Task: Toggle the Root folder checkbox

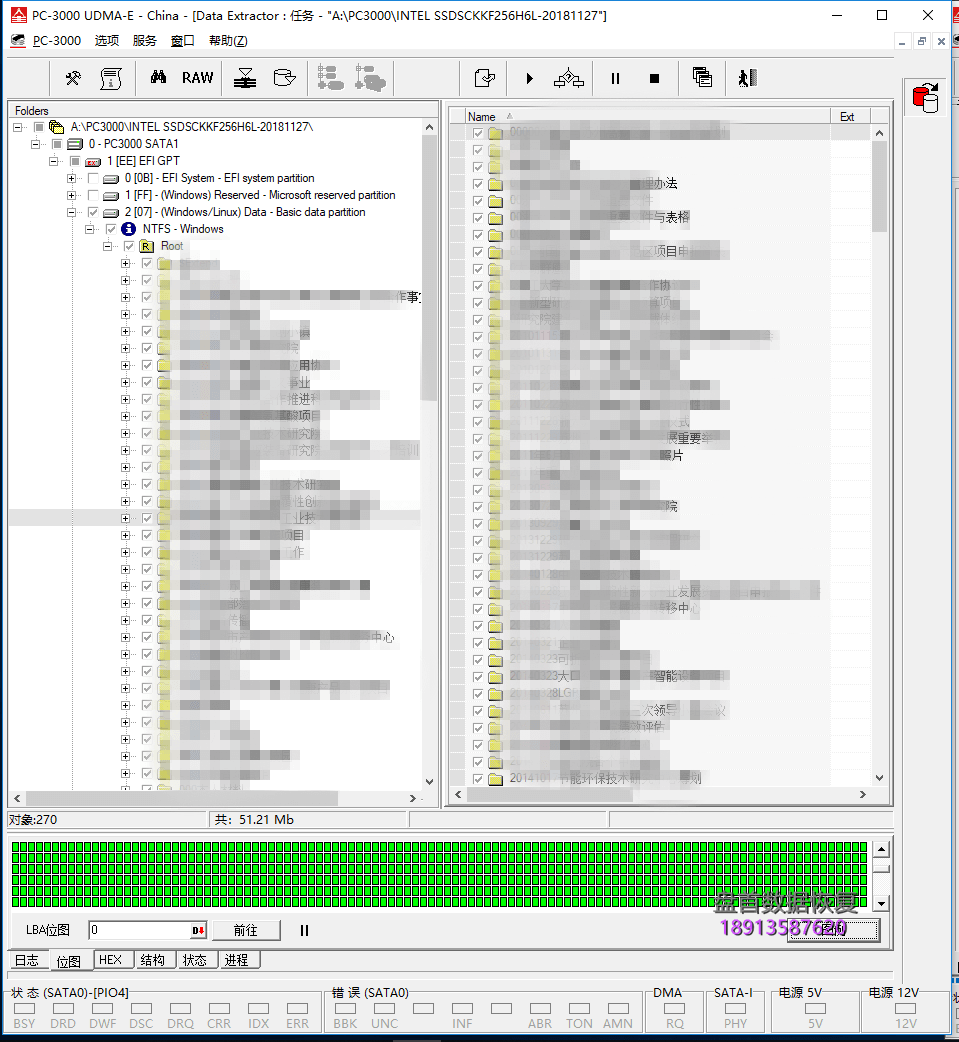Action: (129, 246)
